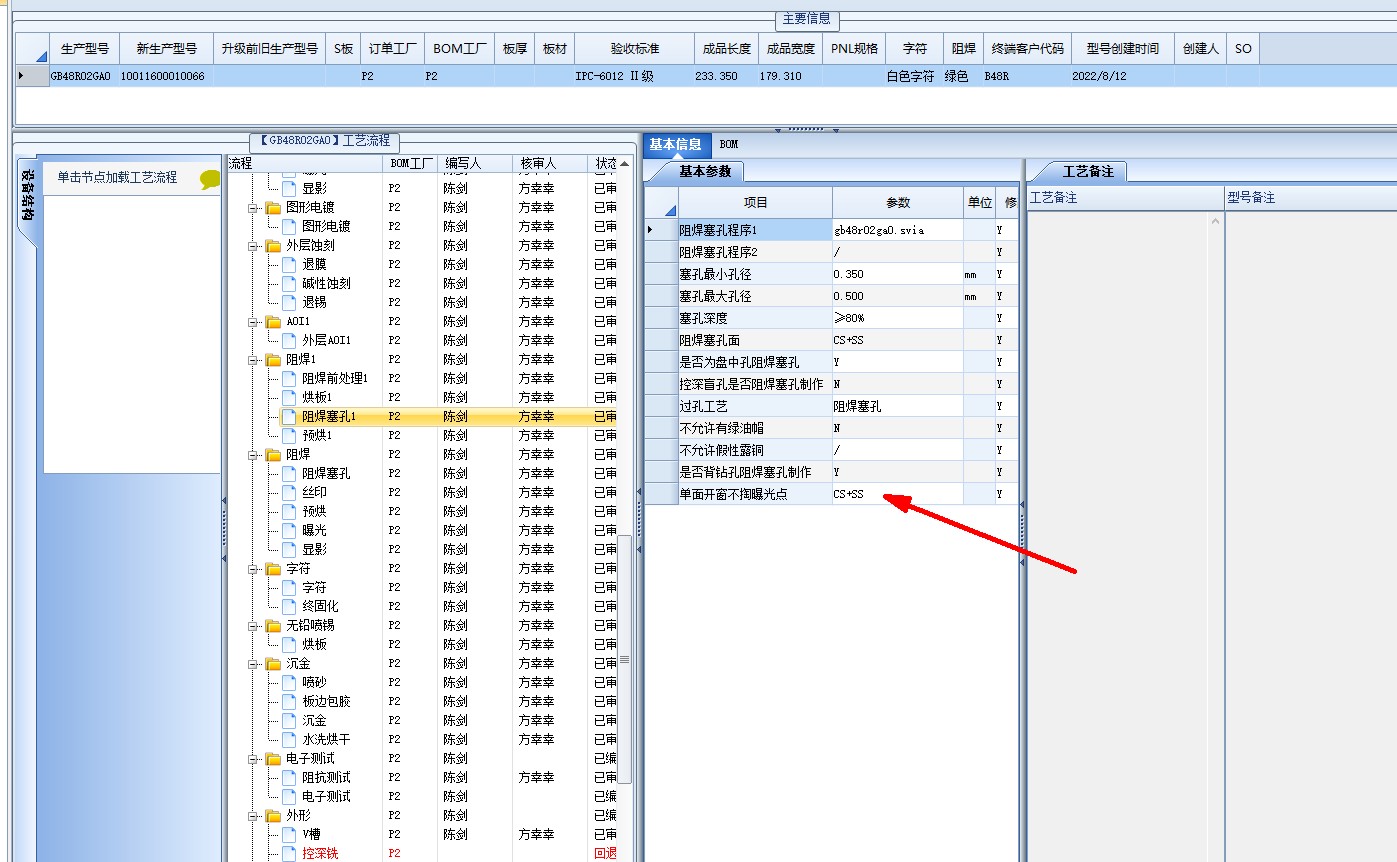Viewport: 1397px width, 862px height.
Task: Click the folder icon of AOI1
Action: (x=273, y=321)
